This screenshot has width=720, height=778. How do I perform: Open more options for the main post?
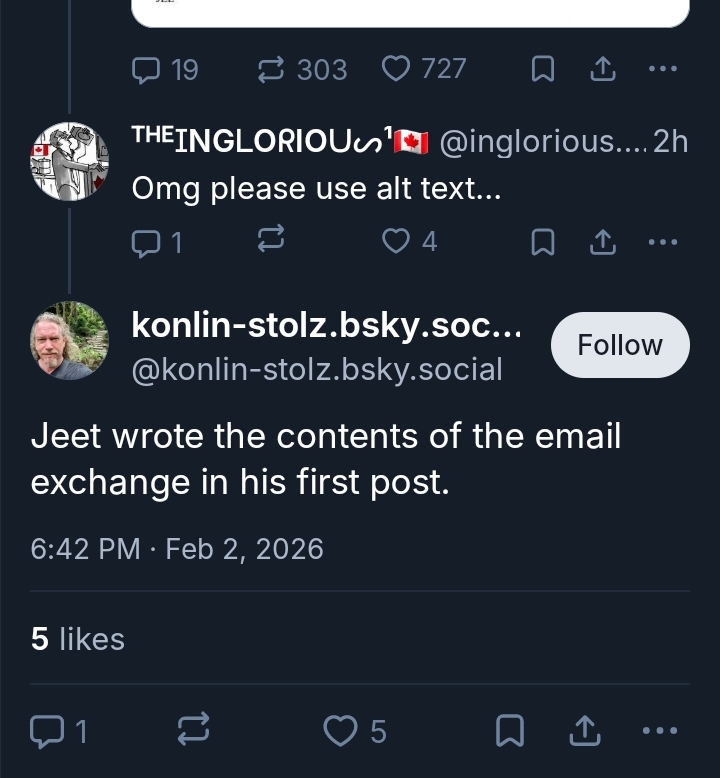(x=660, y=732)
